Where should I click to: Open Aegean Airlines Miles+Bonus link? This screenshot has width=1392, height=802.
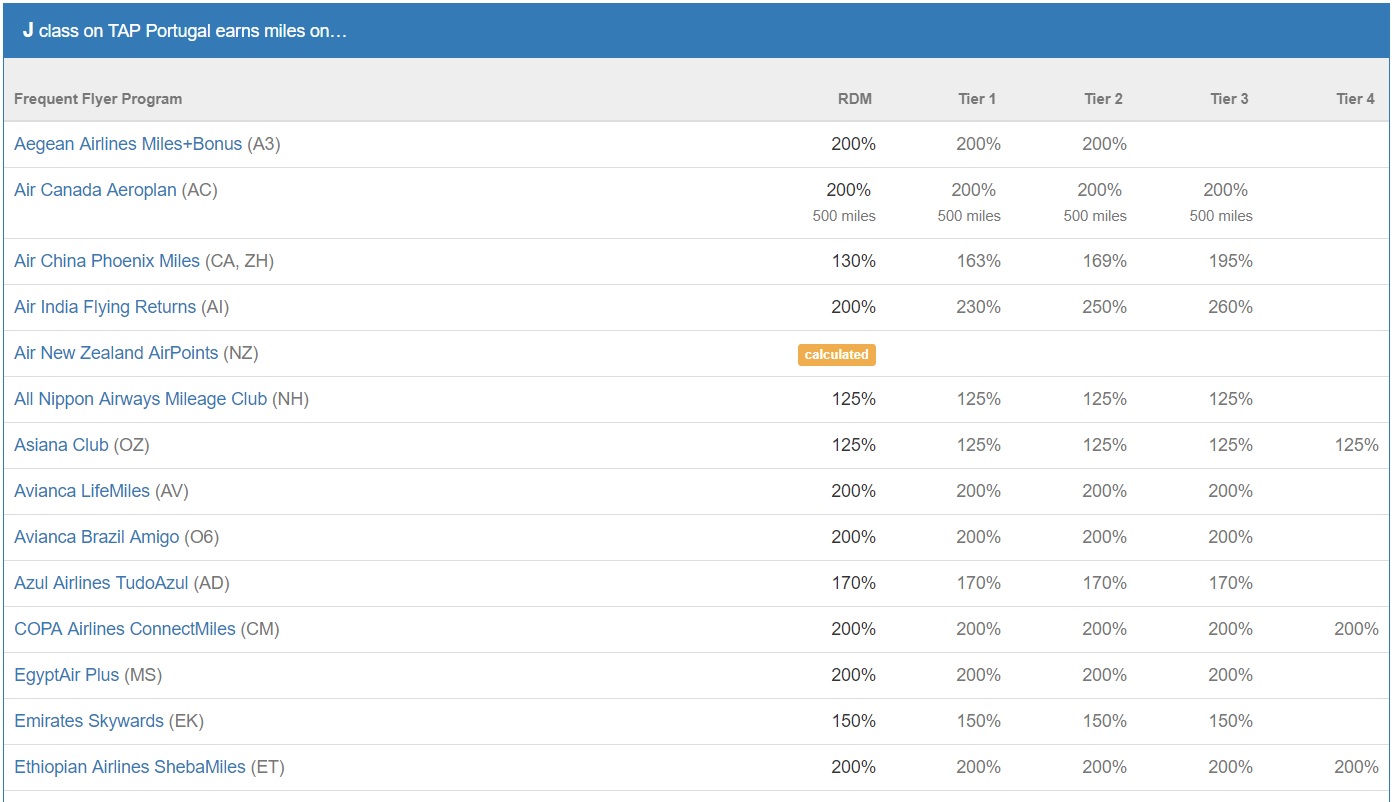click(x=128, y=144)
